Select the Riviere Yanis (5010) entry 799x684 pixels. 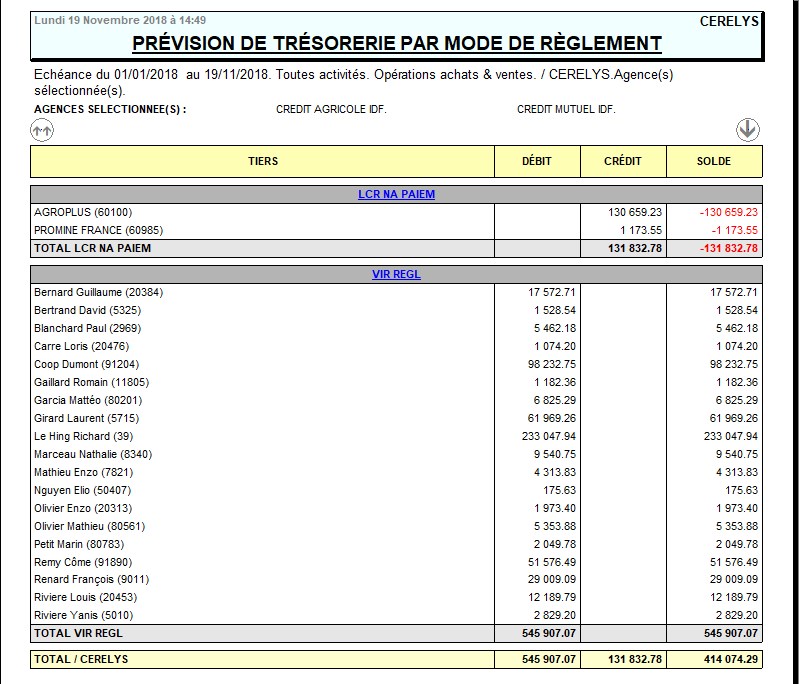pyautogui.click(x=83, y=615)
